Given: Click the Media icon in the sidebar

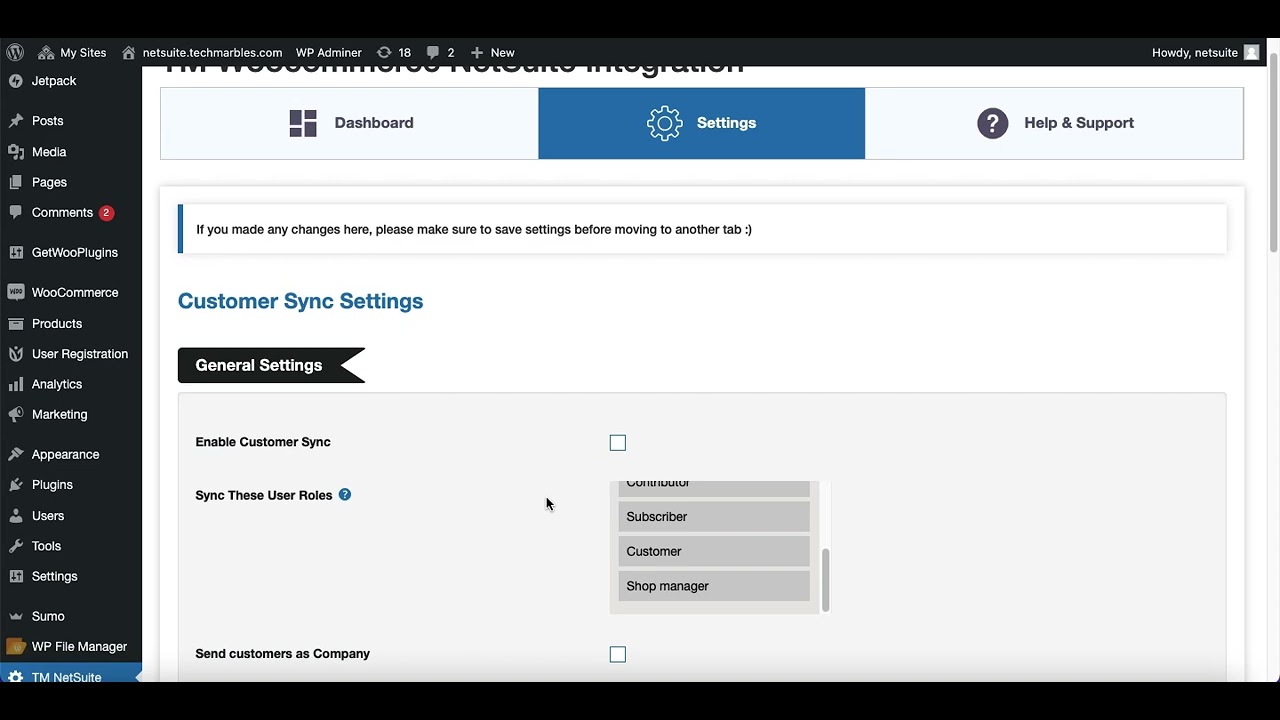Looking at the screenshot, I should (15, 152).
